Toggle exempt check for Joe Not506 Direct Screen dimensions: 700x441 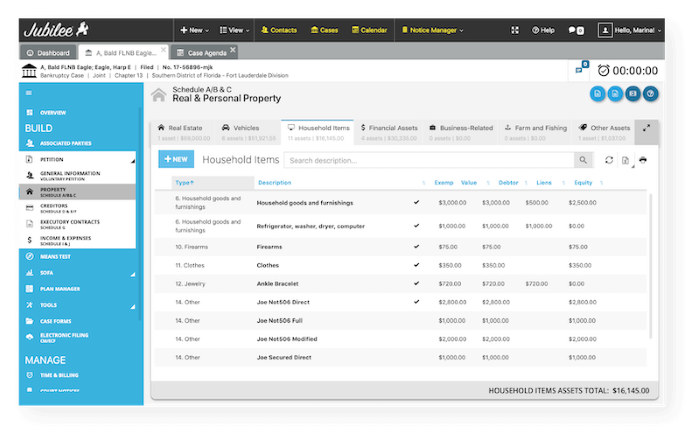coord(417,302)
